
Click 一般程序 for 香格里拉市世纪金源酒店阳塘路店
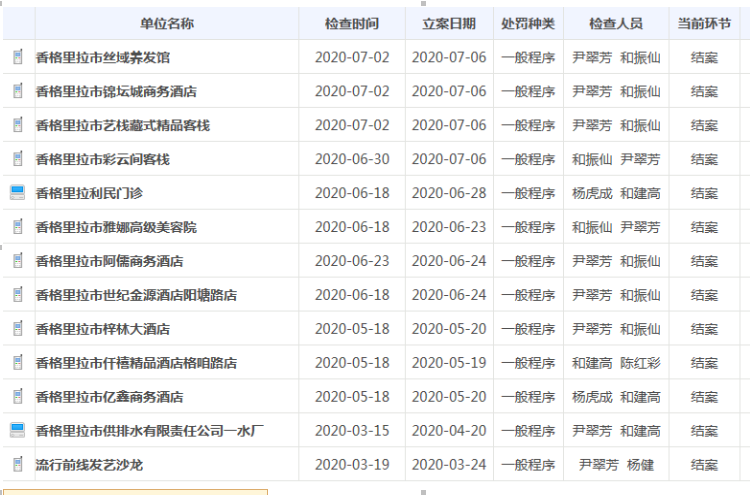(x=528, y=295)
